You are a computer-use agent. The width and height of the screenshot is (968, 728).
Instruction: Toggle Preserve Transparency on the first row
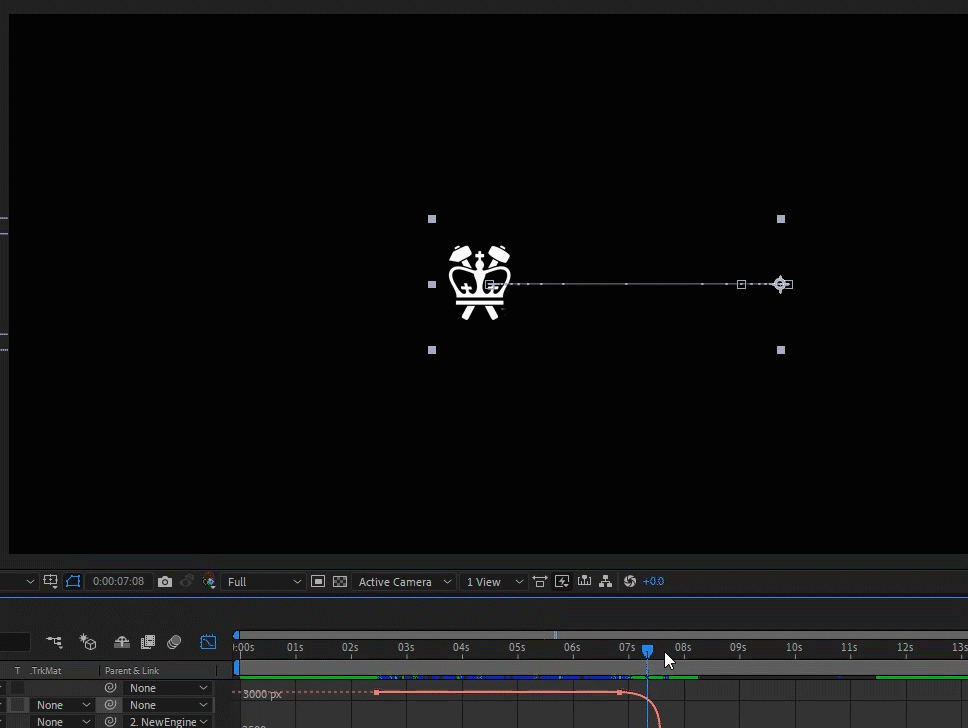[17, 688]
